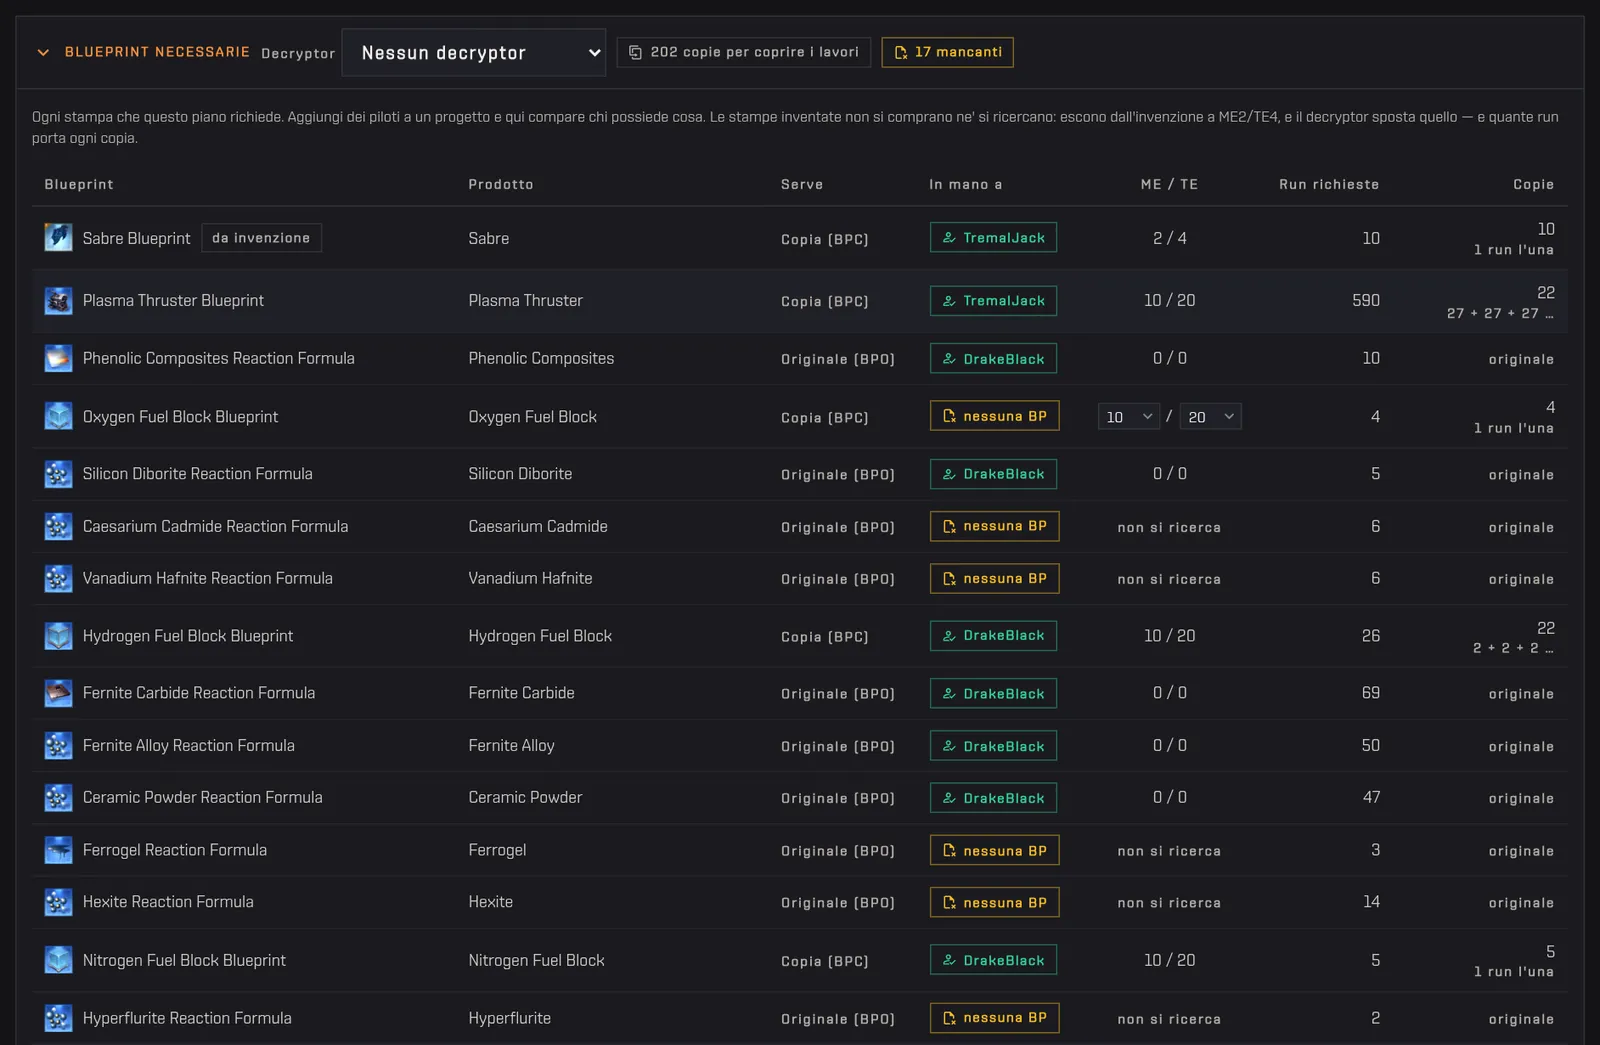The width and height of the screenshot is (1600, 1045).
Task: Click the Ceramic Powder Reaction Formula icon
Action: point(58,797)
